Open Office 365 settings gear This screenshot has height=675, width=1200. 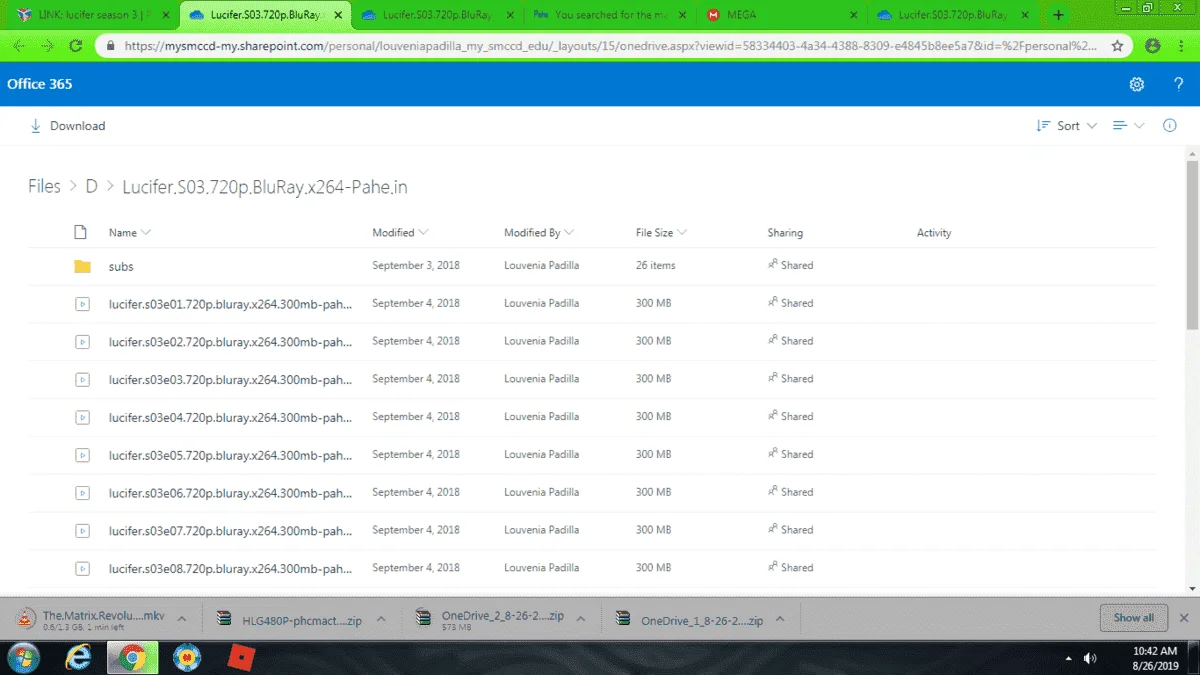(1136, 84)
